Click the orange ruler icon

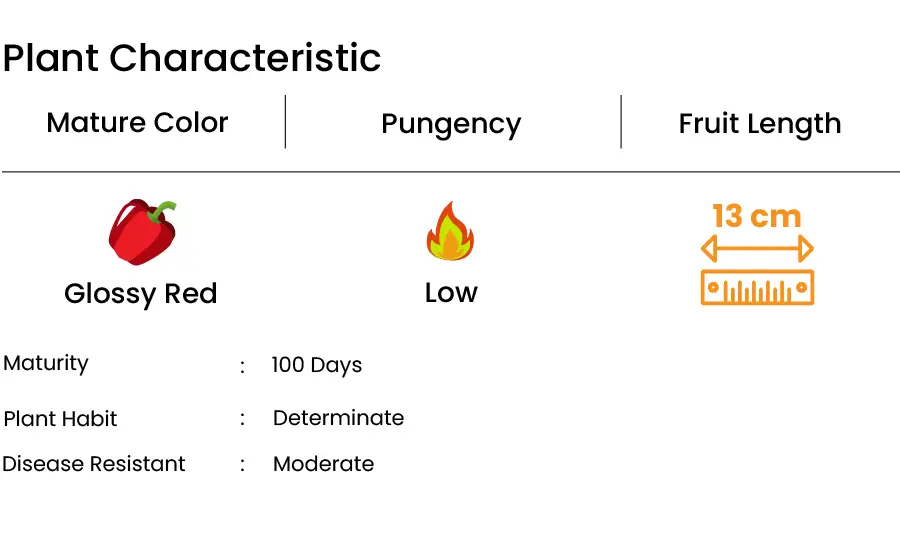[x=758, y=287]
